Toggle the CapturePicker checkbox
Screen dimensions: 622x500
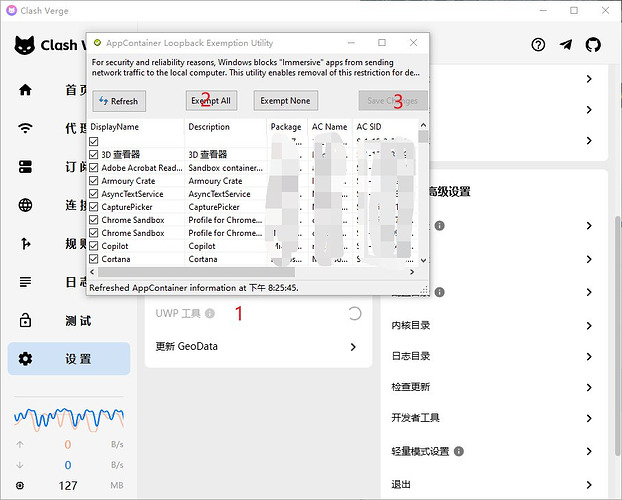[94, 207]
